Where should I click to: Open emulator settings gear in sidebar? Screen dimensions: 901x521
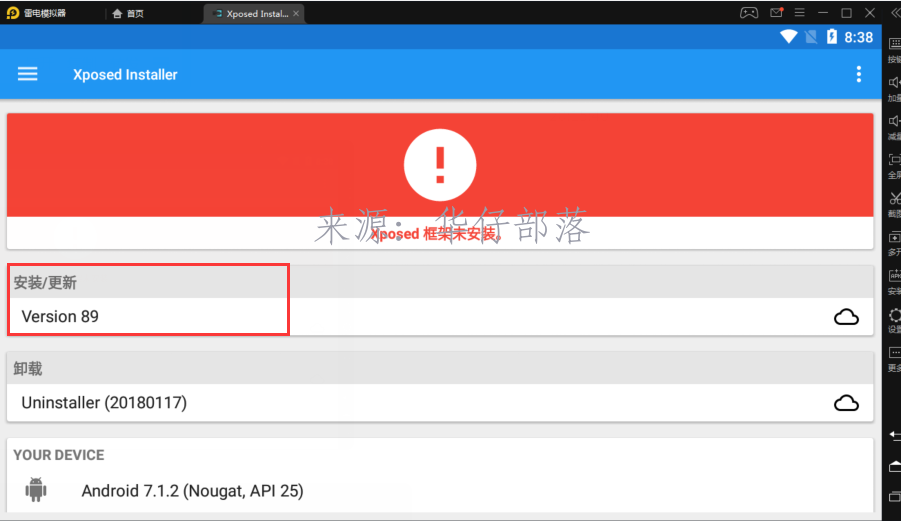894,315
